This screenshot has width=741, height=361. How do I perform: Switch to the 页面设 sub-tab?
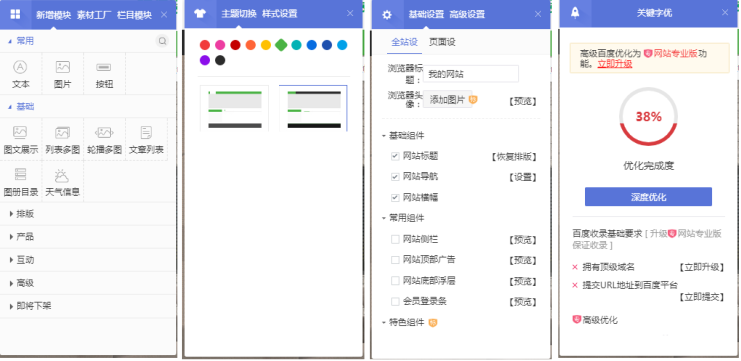(x=442, y=43)
